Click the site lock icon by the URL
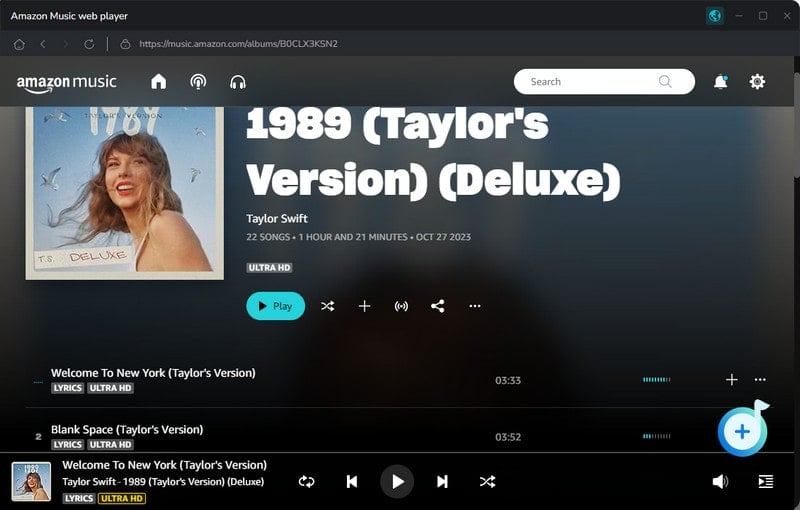Viewport: 800px width, 510px height. [x=125, y=44]
